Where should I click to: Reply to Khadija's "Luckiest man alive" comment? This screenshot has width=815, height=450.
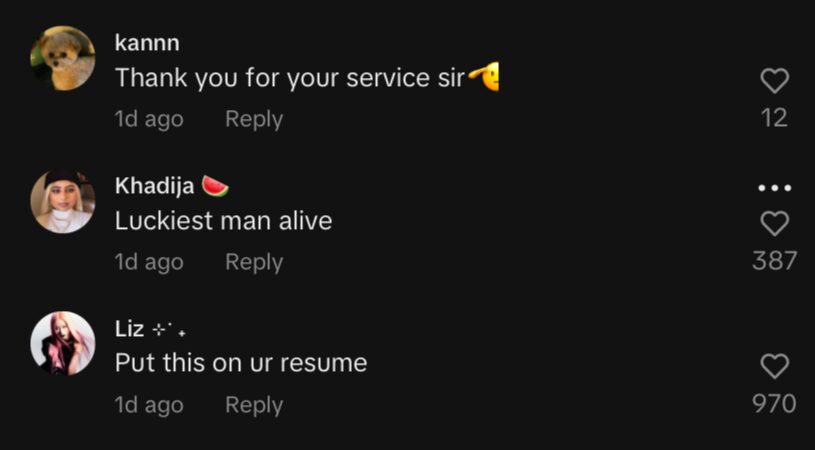[x=254, y=262]
